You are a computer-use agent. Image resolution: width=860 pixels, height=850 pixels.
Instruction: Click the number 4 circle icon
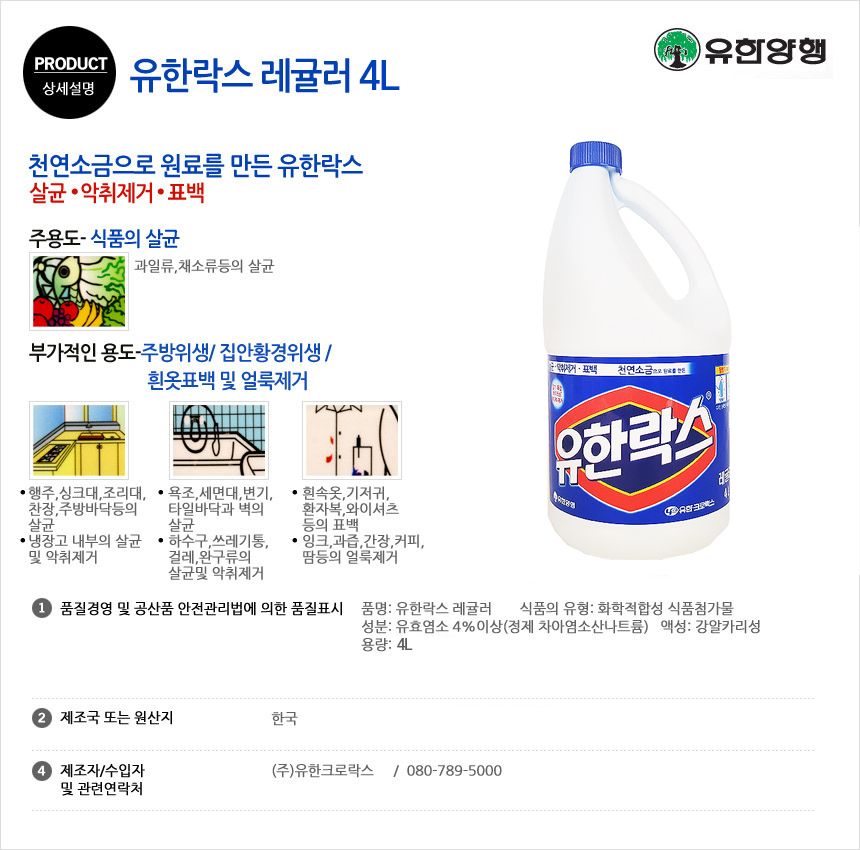pyautogui.click(x=42, y=770)
